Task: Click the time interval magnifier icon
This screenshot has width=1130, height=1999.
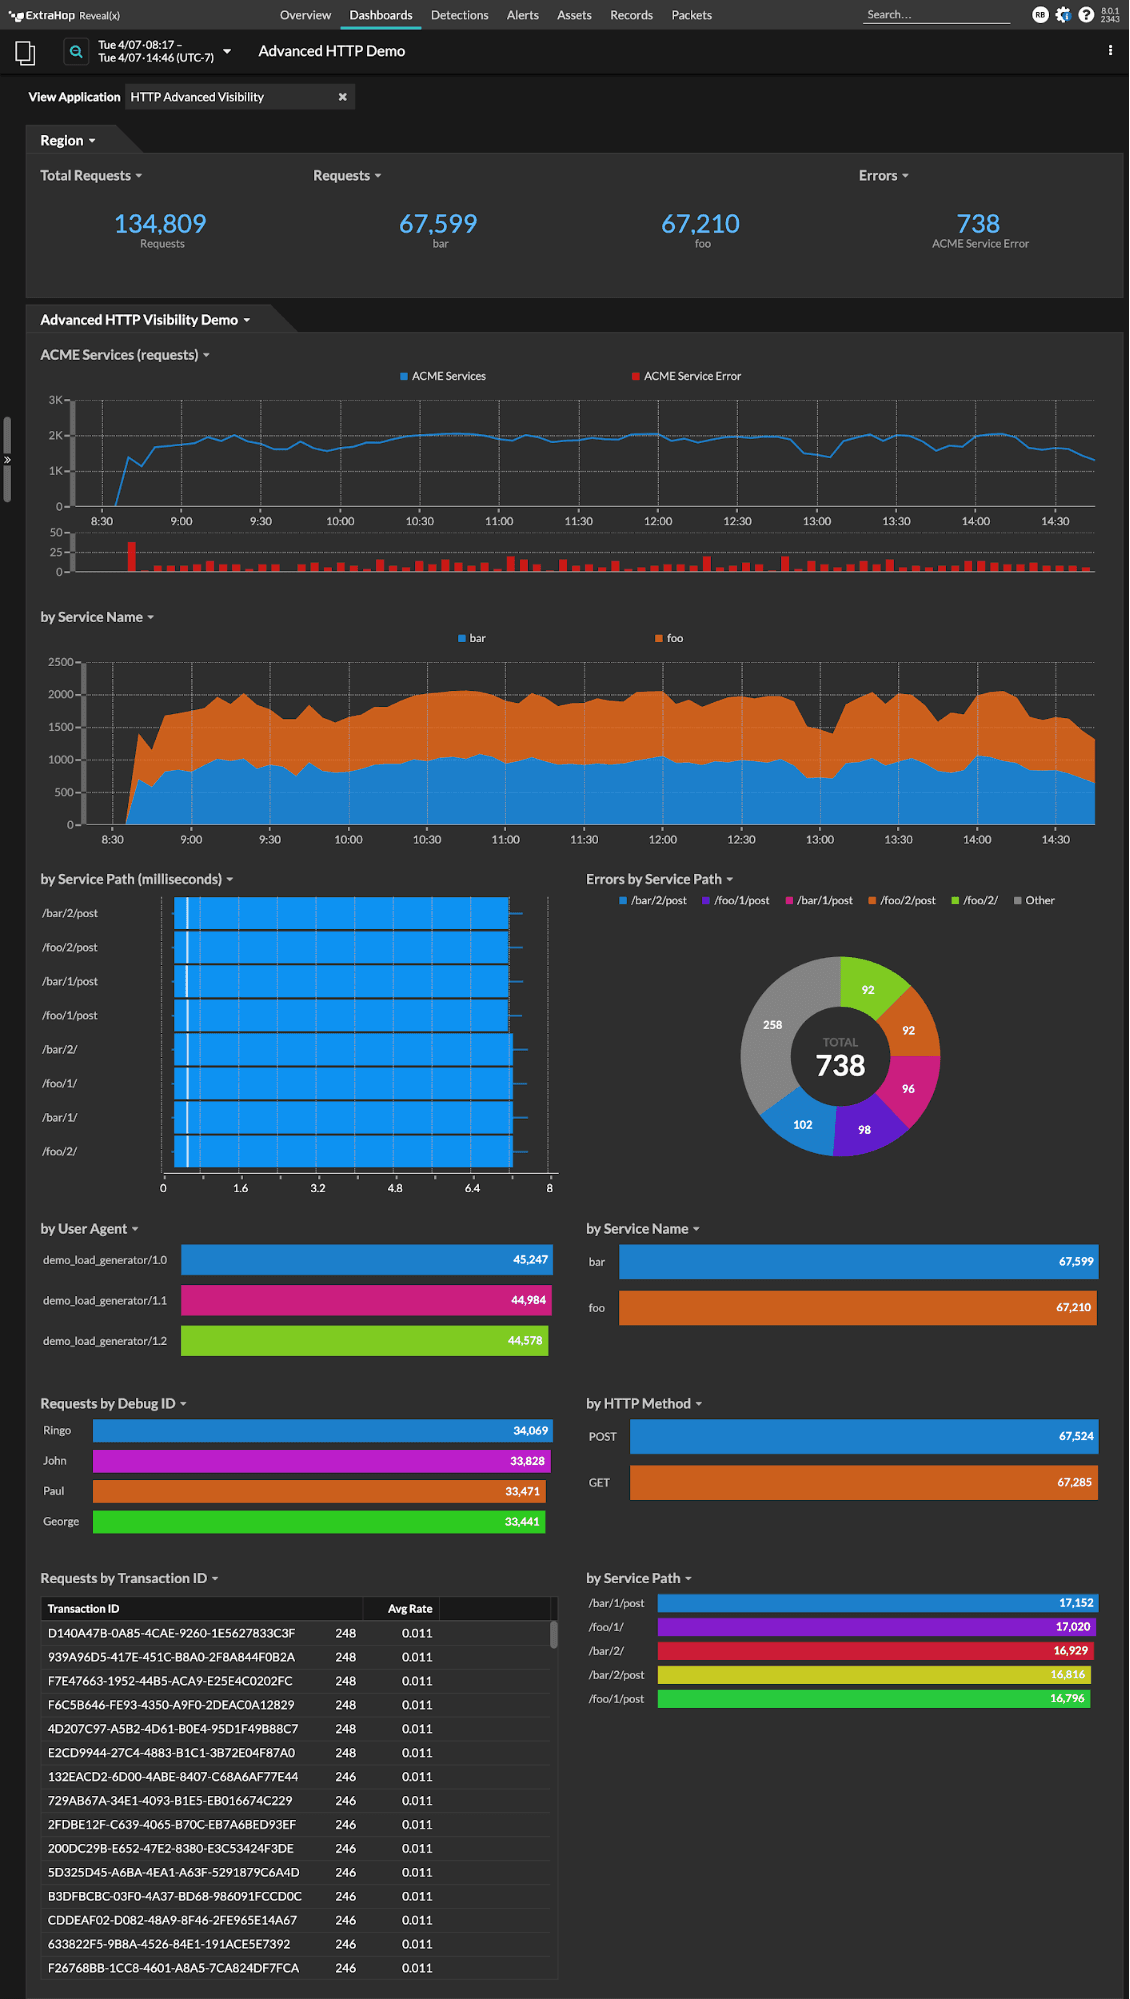Action: (x=76, y=51)
